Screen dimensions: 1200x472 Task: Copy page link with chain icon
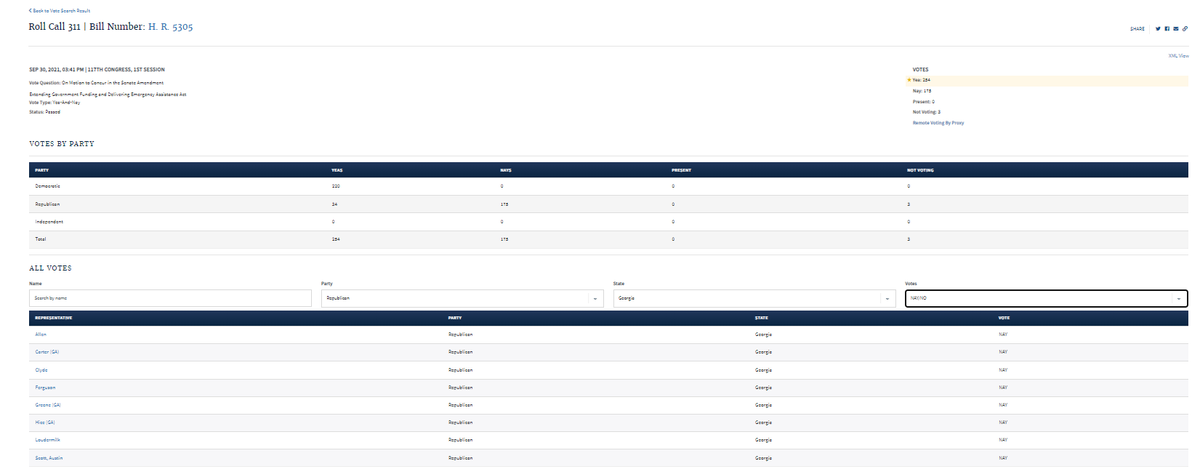1185,28
